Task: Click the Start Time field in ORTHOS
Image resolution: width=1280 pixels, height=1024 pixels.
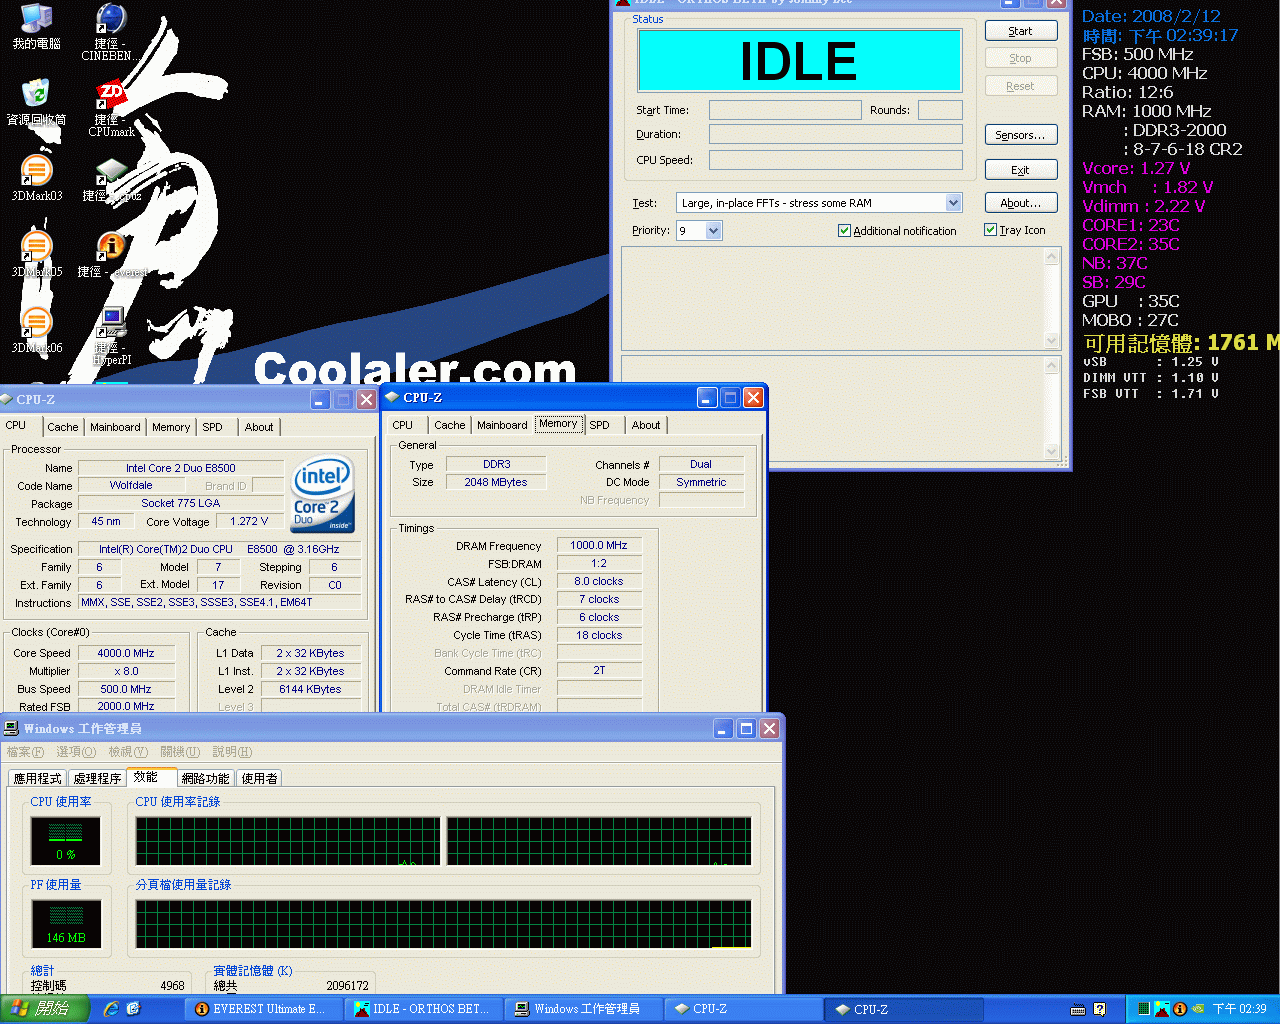Action: click(785, 110)
